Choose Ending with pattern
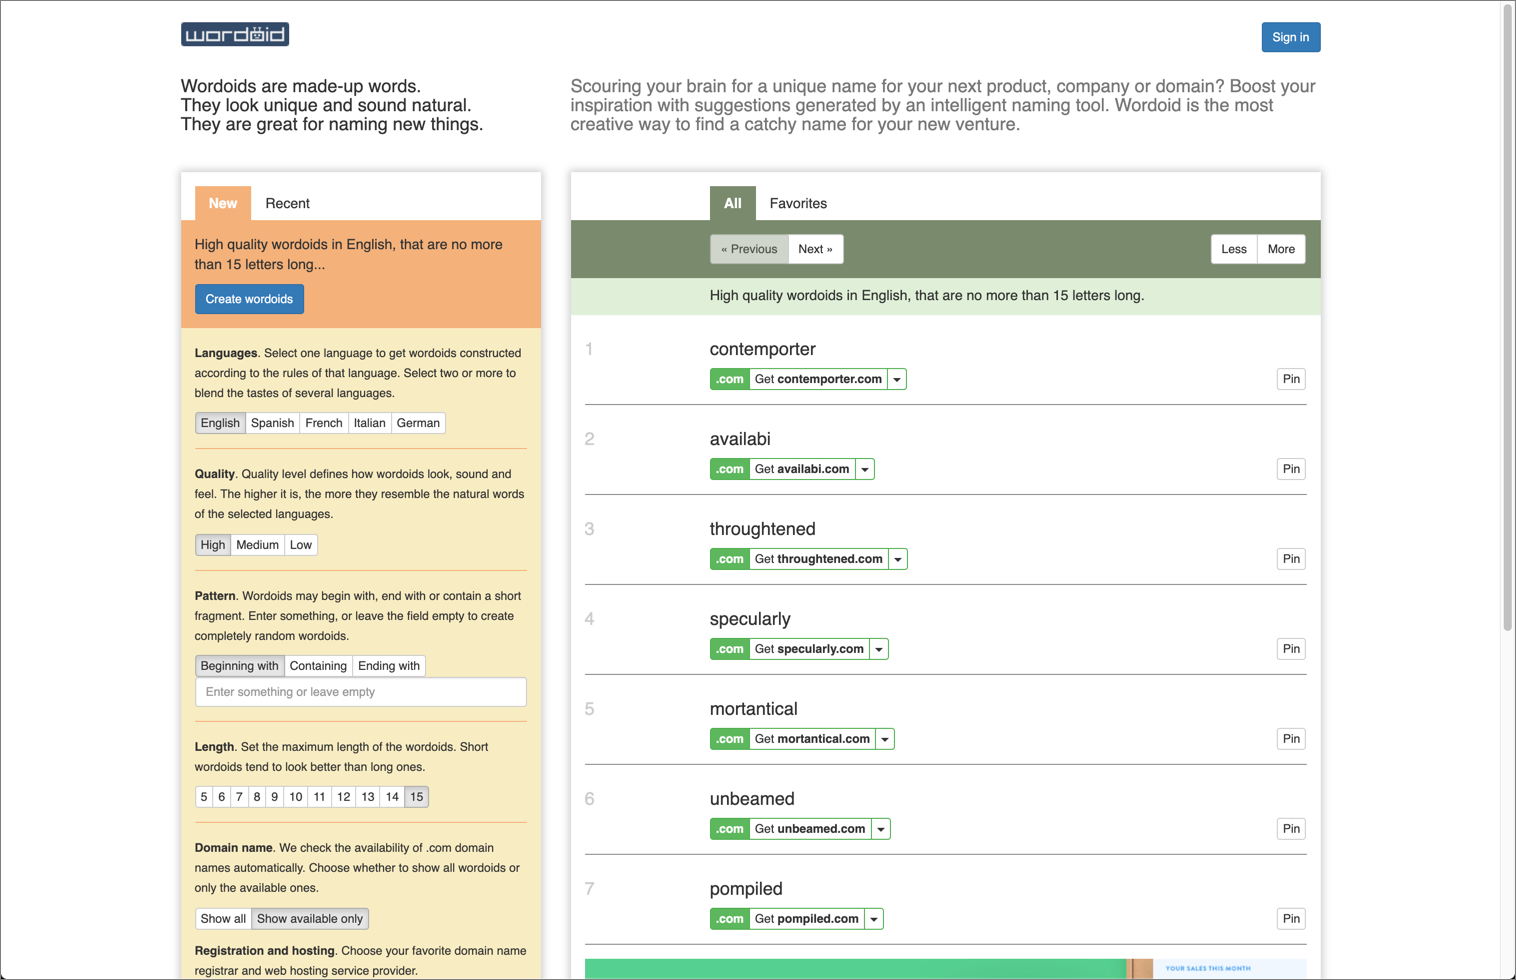Image resolution: width=1516 pixels, height=980 pixels. click(x=389, y=666)
